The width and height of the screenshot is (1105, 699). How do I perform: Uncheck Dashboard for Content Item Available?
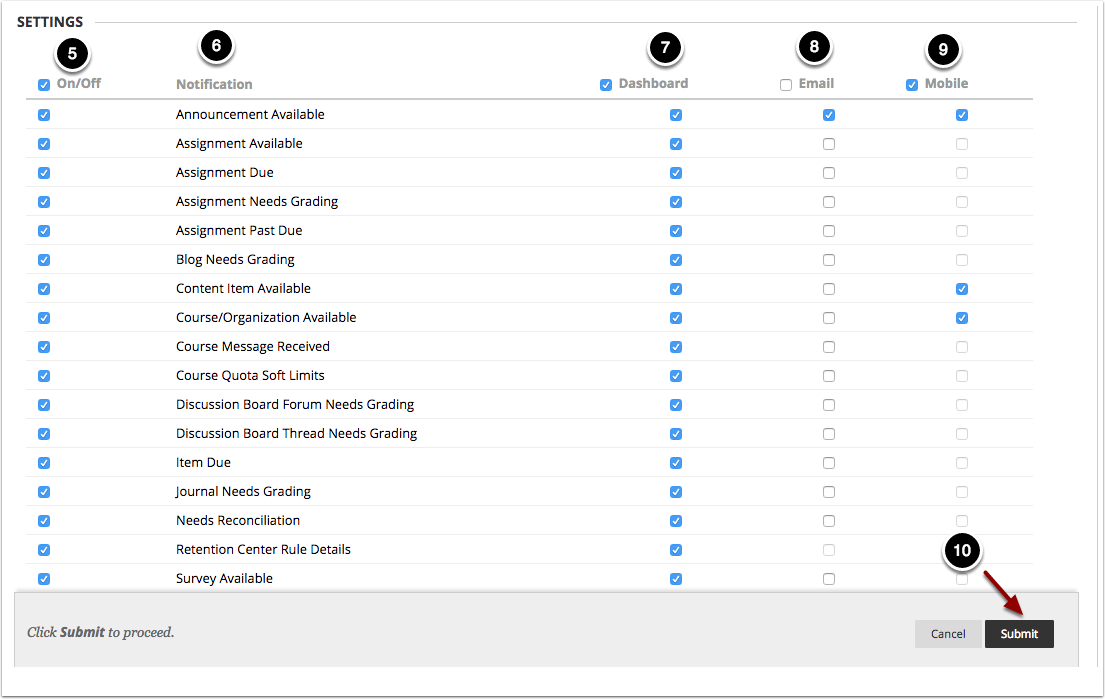click(x=676, y=289)
